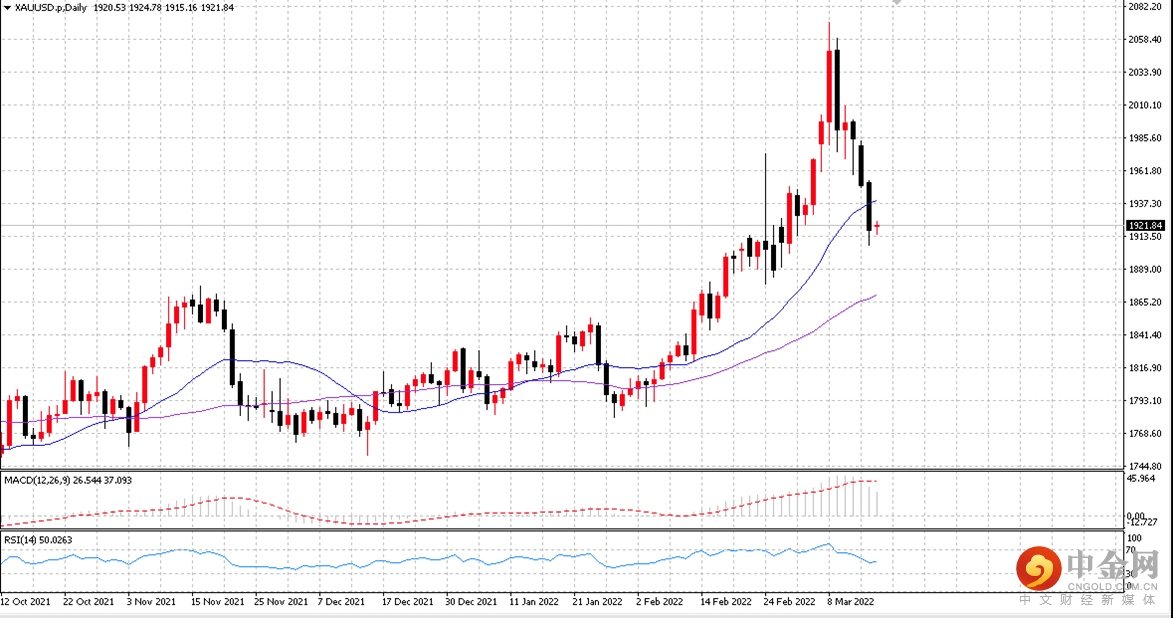
Task: Click the highest candle wick near 2058
Action: (x=829, y=36)
